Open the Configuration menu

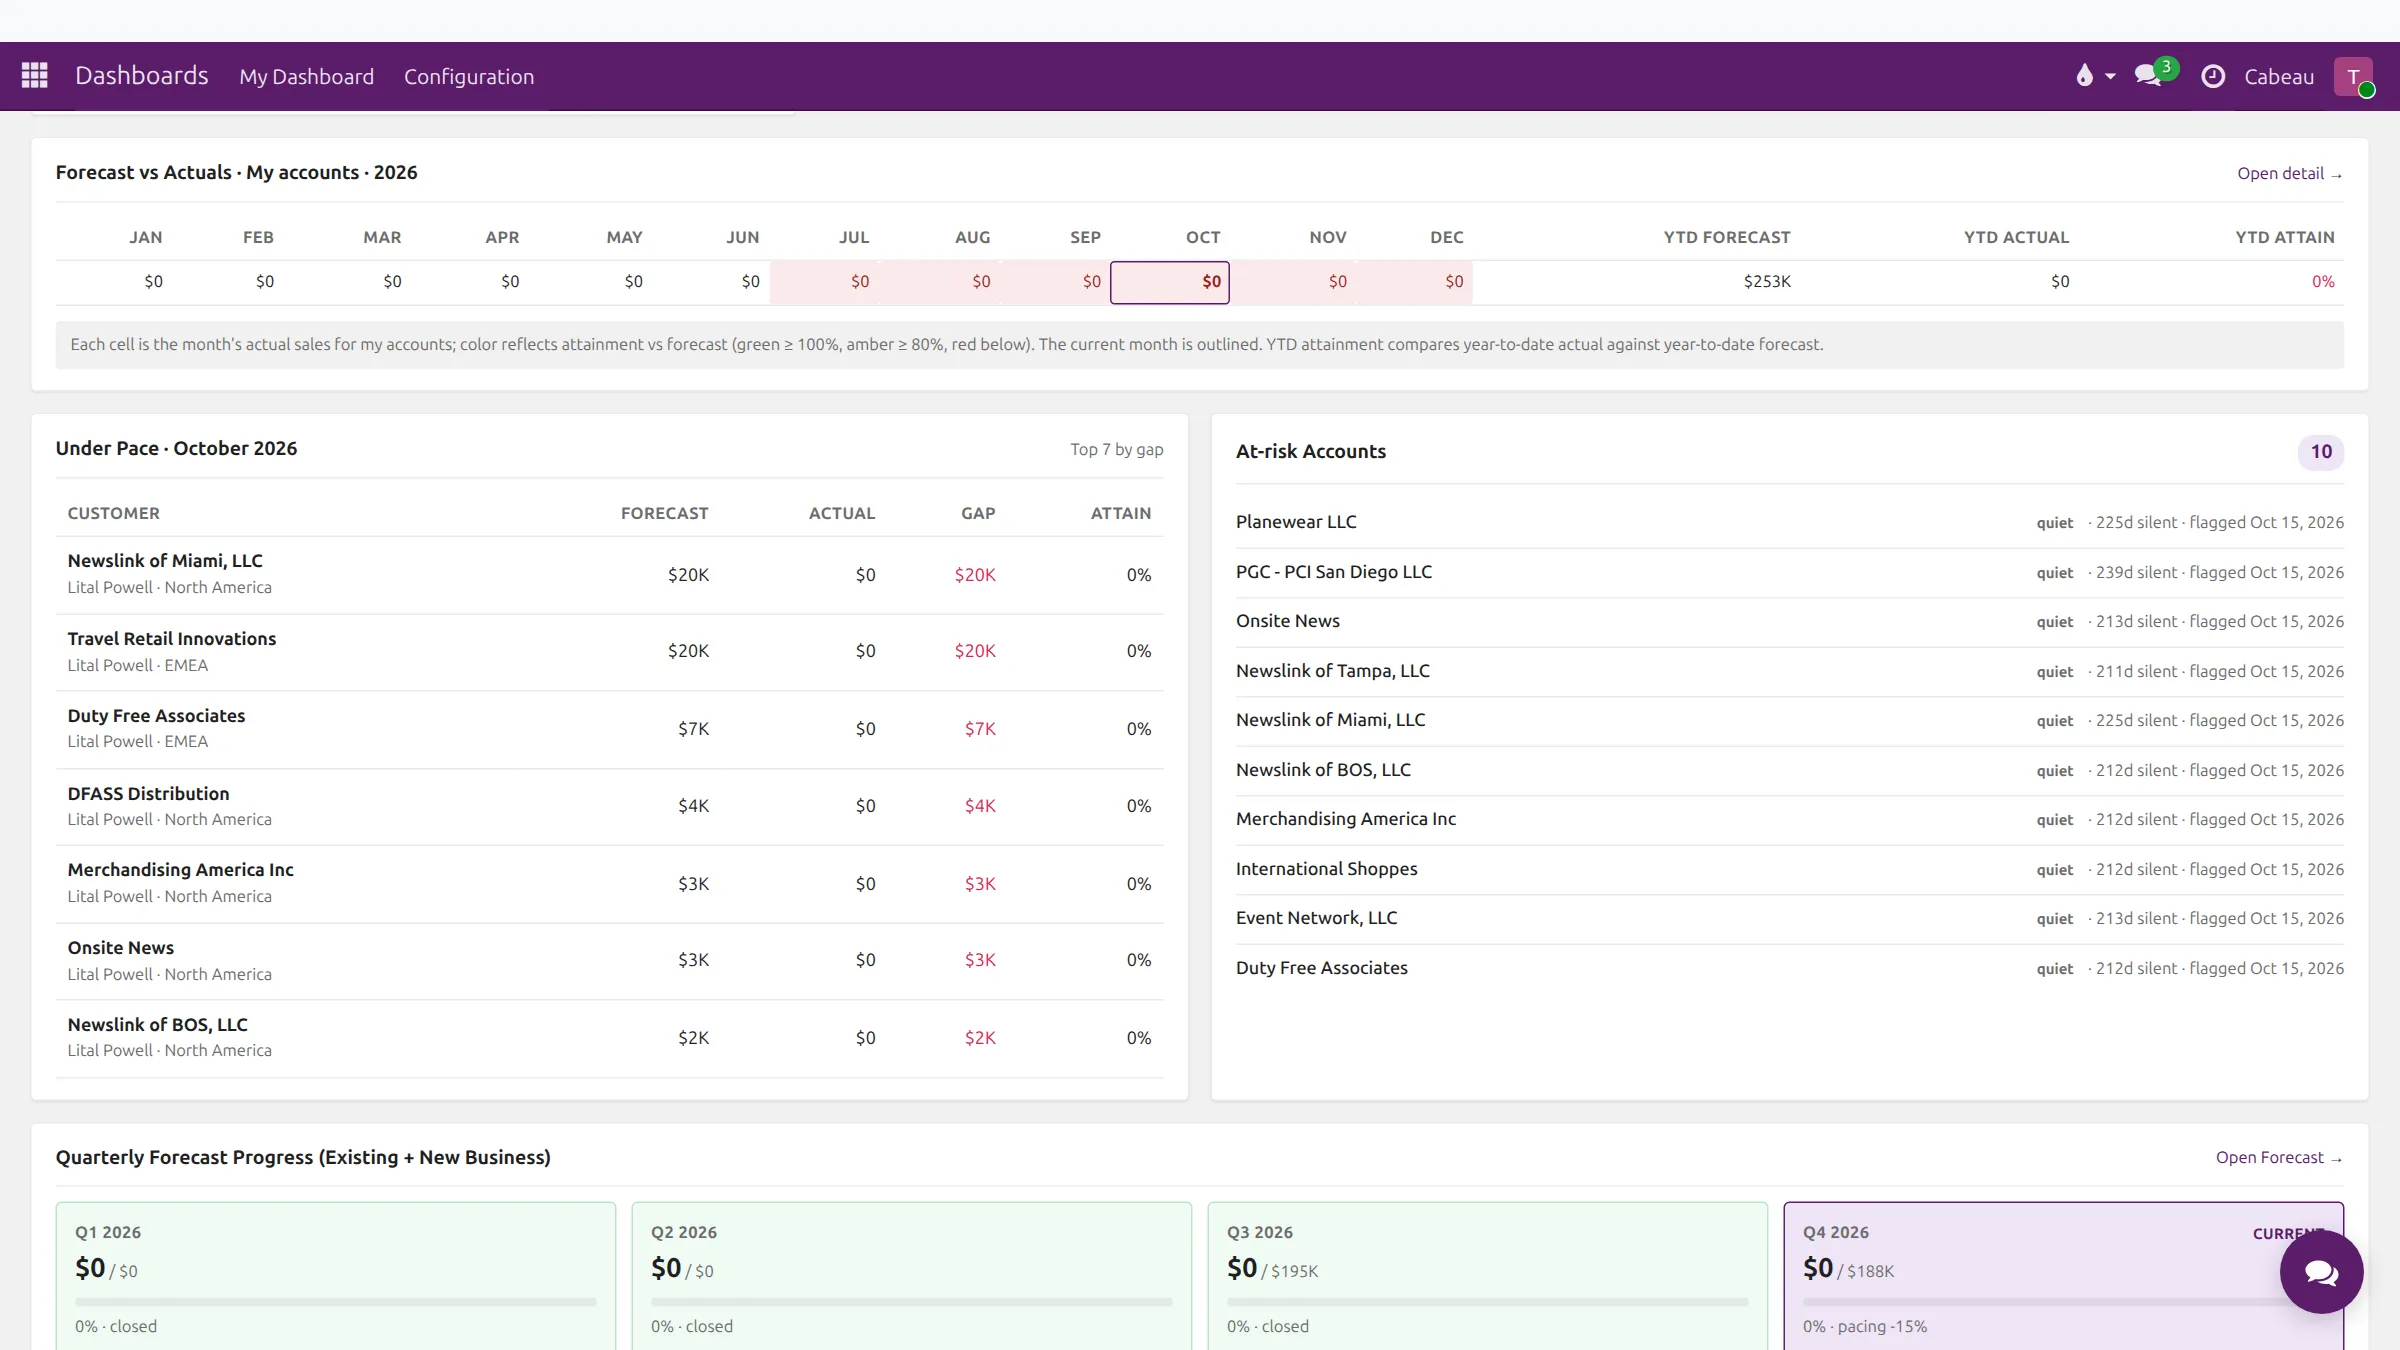tap(469, 76)
